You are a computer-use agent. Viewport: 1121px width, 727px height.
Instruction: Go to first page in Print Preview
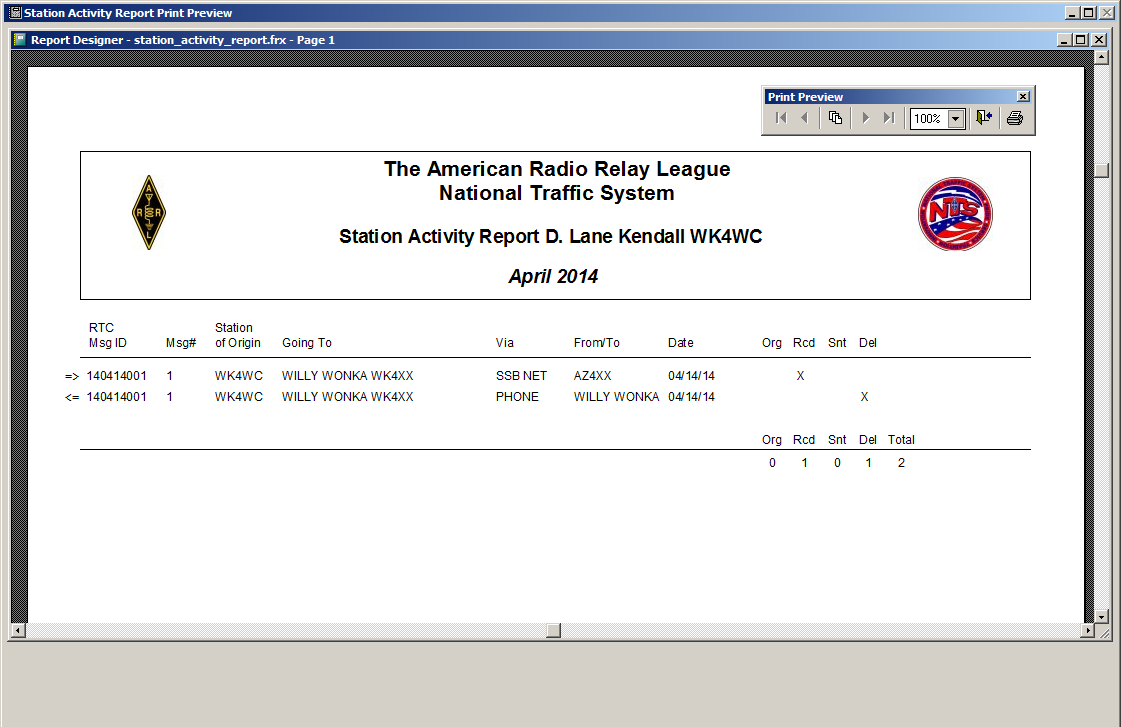[781, 118]
